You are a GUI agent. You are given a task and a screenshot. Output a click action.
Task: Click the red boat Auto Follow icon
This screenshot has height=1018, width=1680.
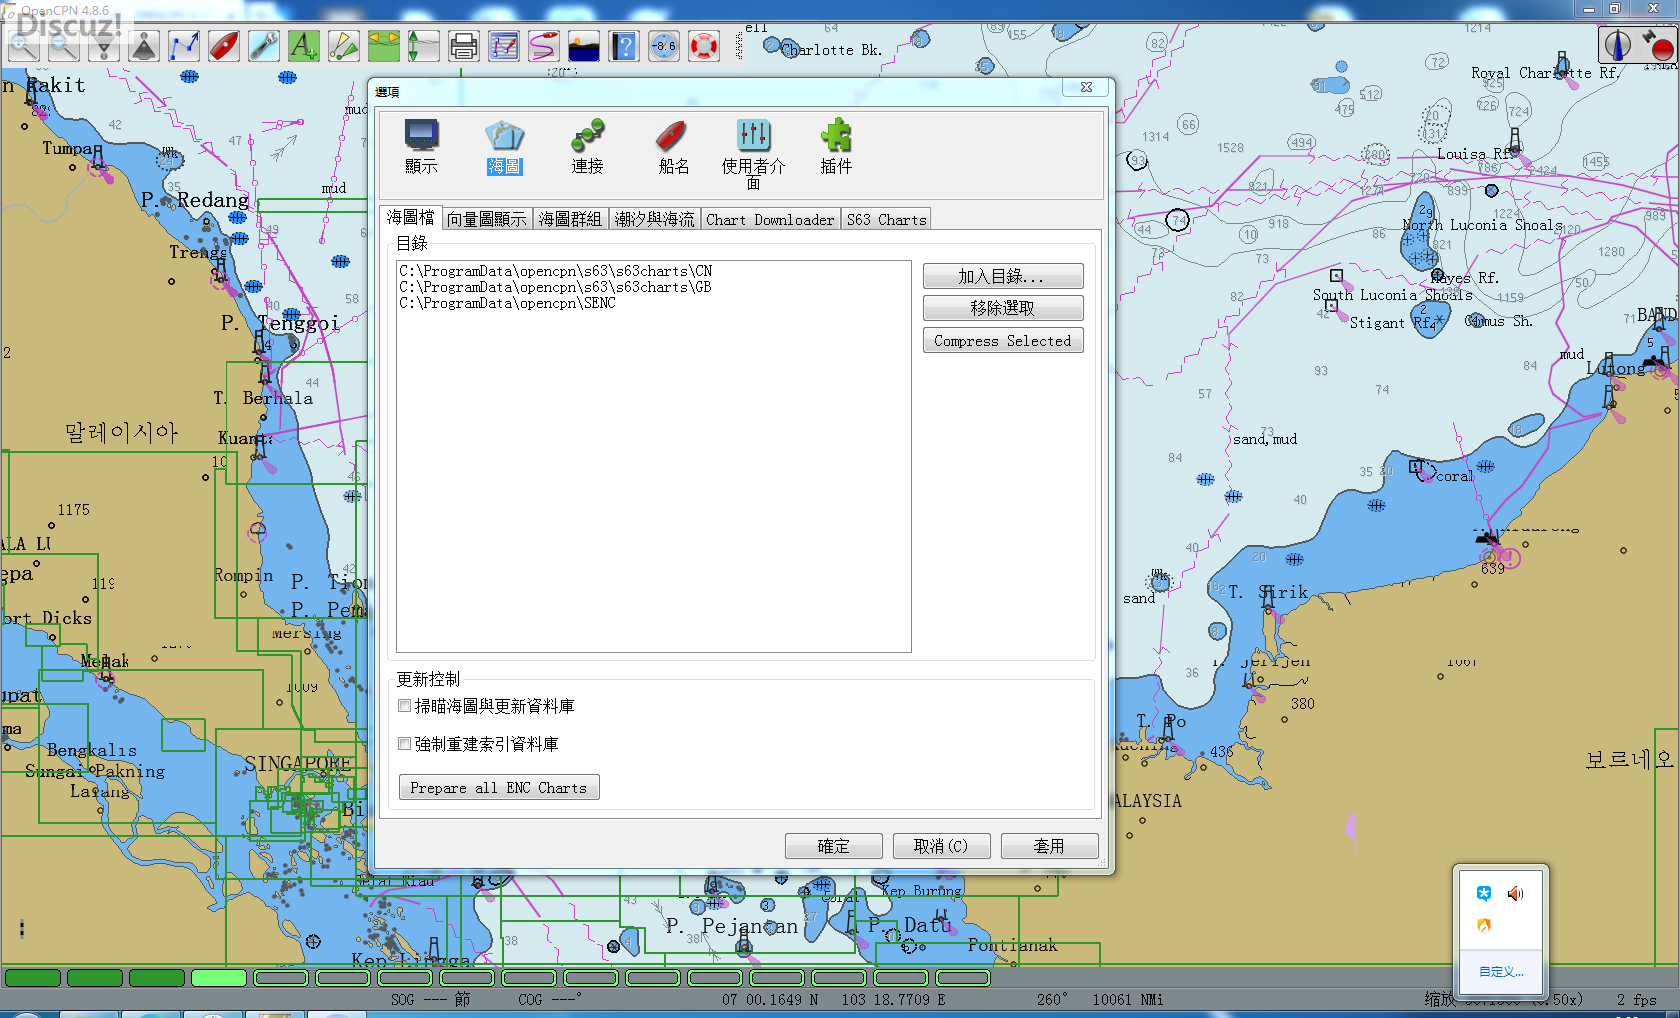tap(224, 46)
